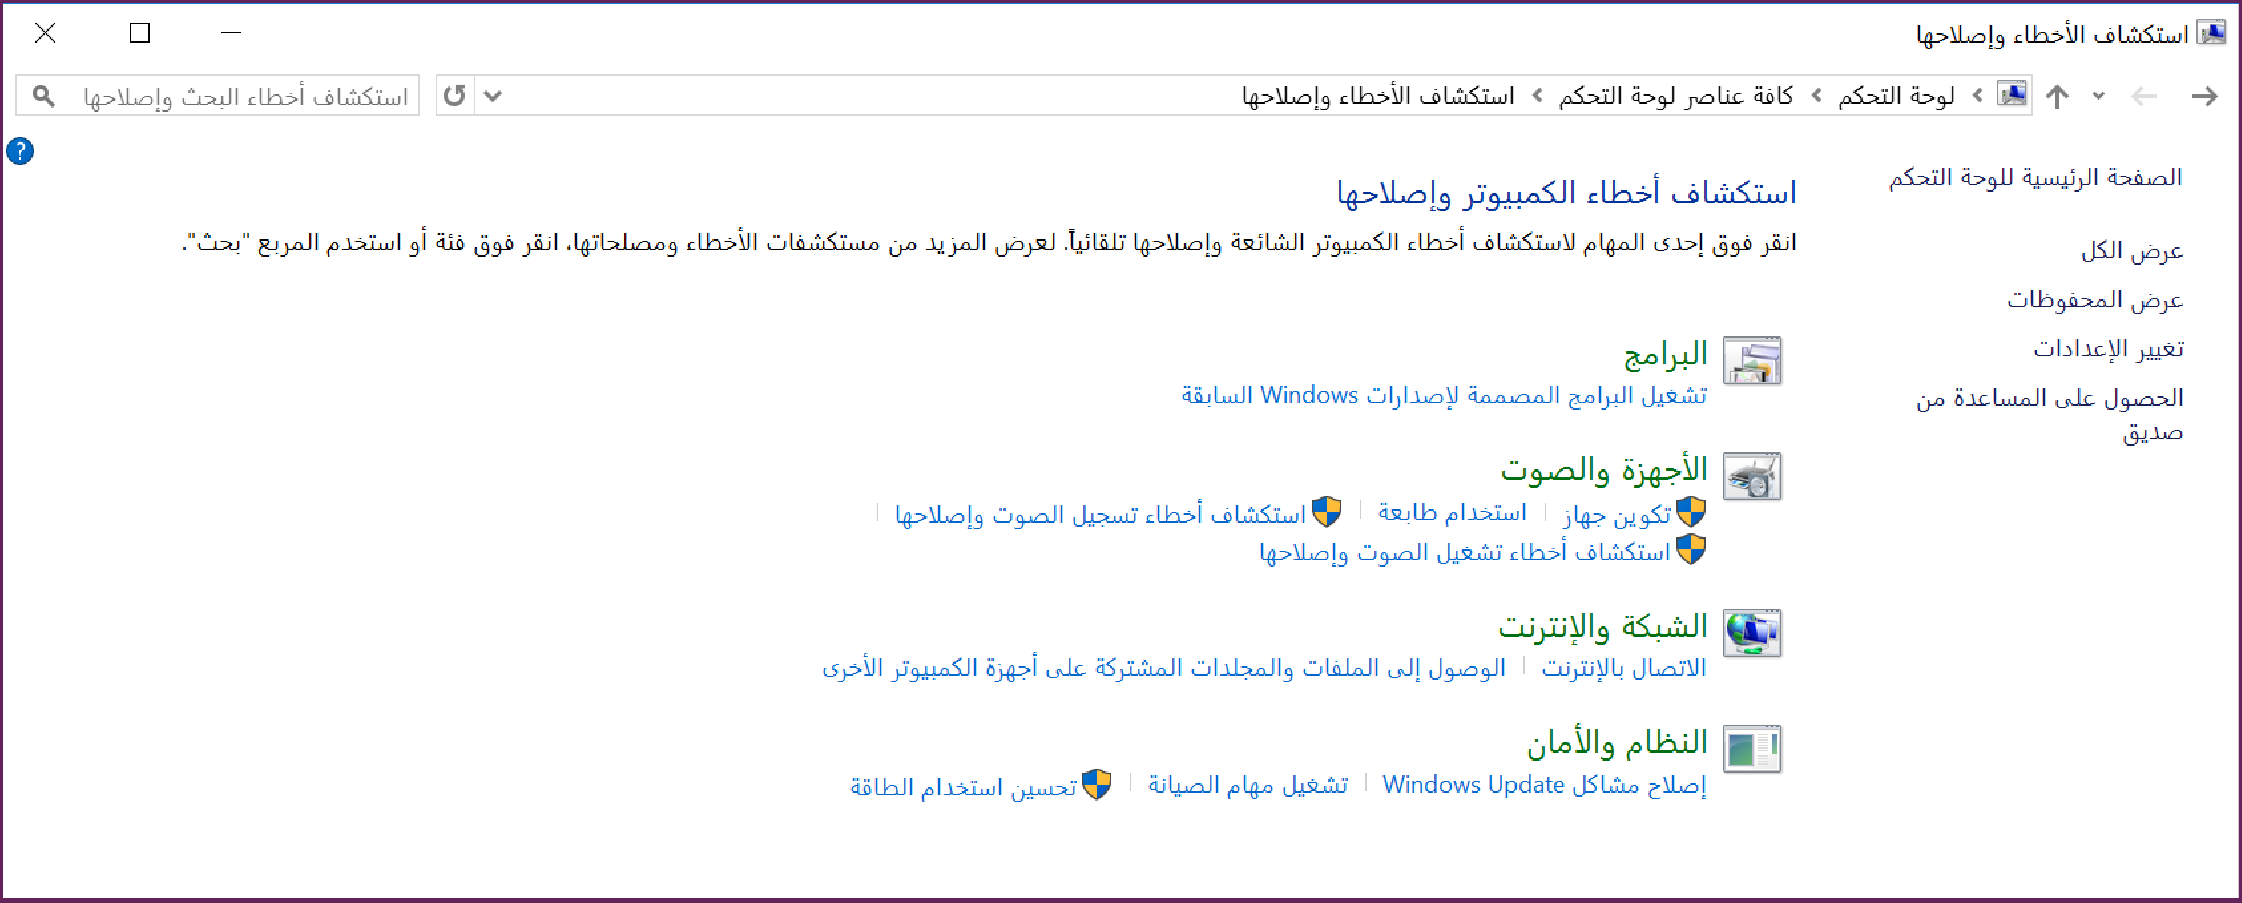The width and height of the screenshot is (2242, 903).
Task: Close the troubleshooting window
Action: coord(45,33)
